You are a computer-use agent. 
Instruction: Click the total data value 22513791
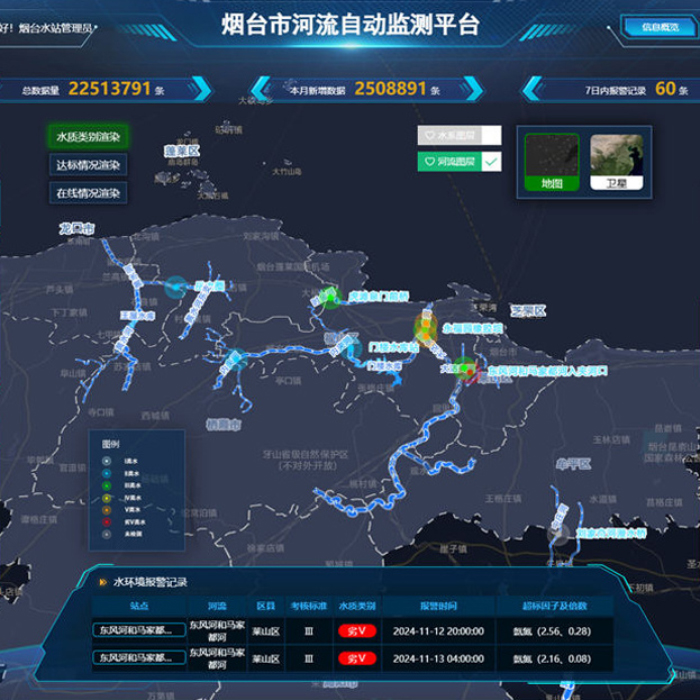pyautogui.click(x=109, y=88)
